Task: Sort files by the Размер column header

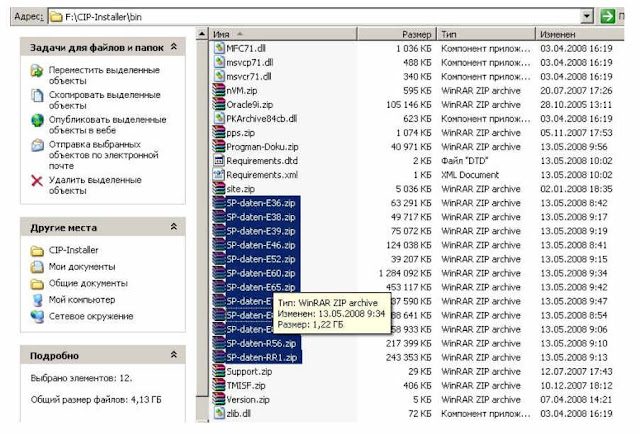Action: pyautogui.click(x=397, y=34)
